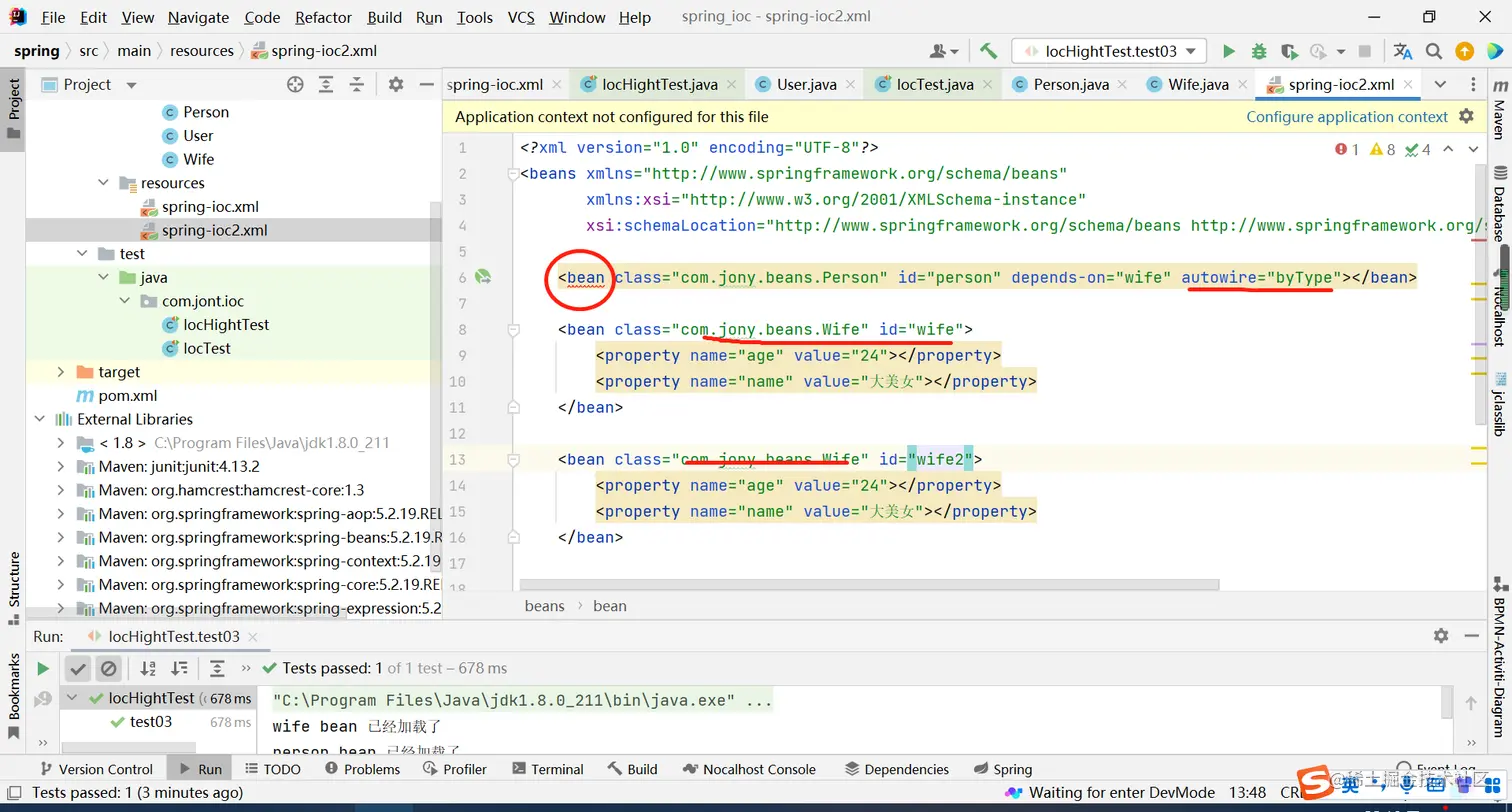The height and width of the screenshot is (812, 1512).
Task: Collapse External Libraries node
Action: pos(40,419)
